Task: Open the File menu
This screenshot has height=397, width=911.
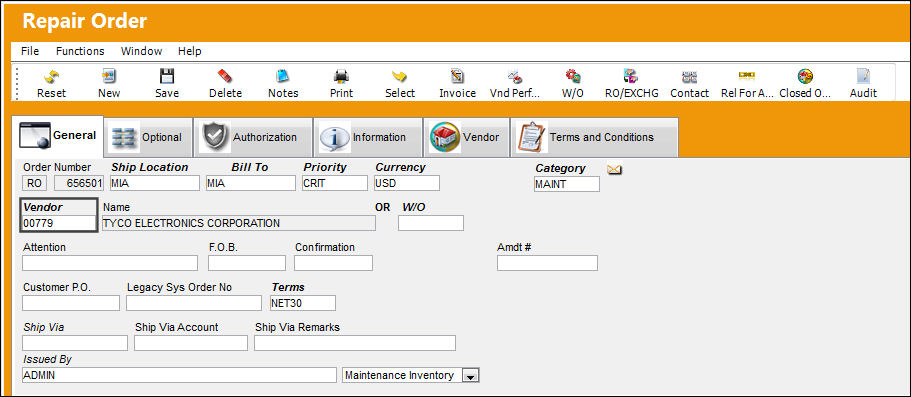Action: (x=30, y=51)
